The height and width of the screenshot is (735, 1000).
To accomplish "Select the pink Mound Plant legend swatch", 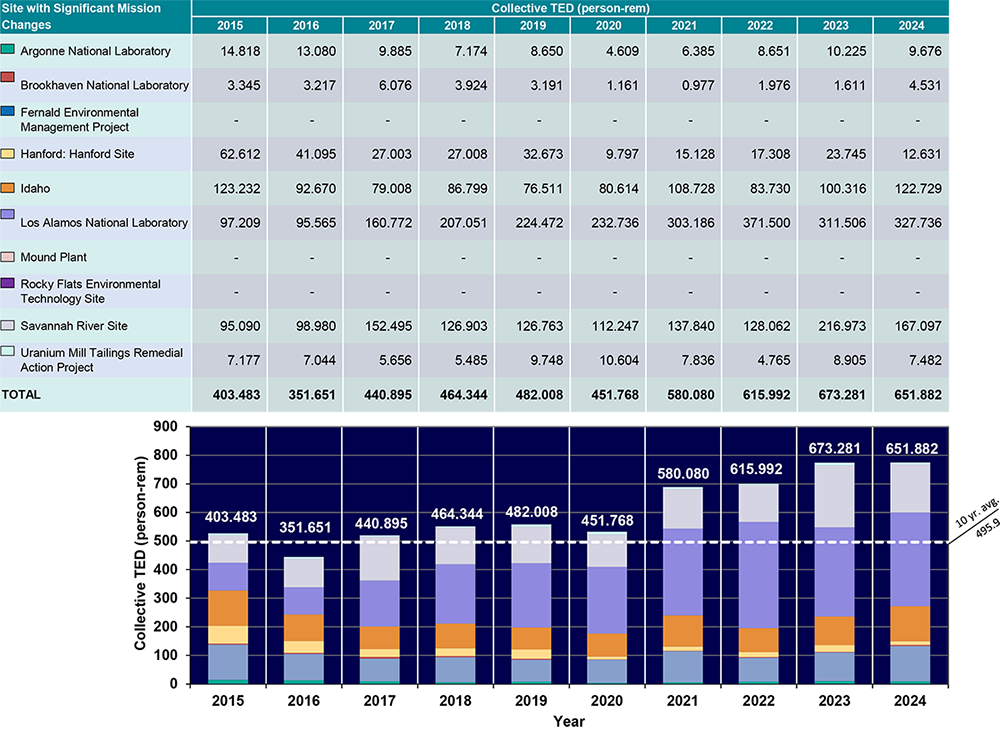I will (x=8, y=257).
